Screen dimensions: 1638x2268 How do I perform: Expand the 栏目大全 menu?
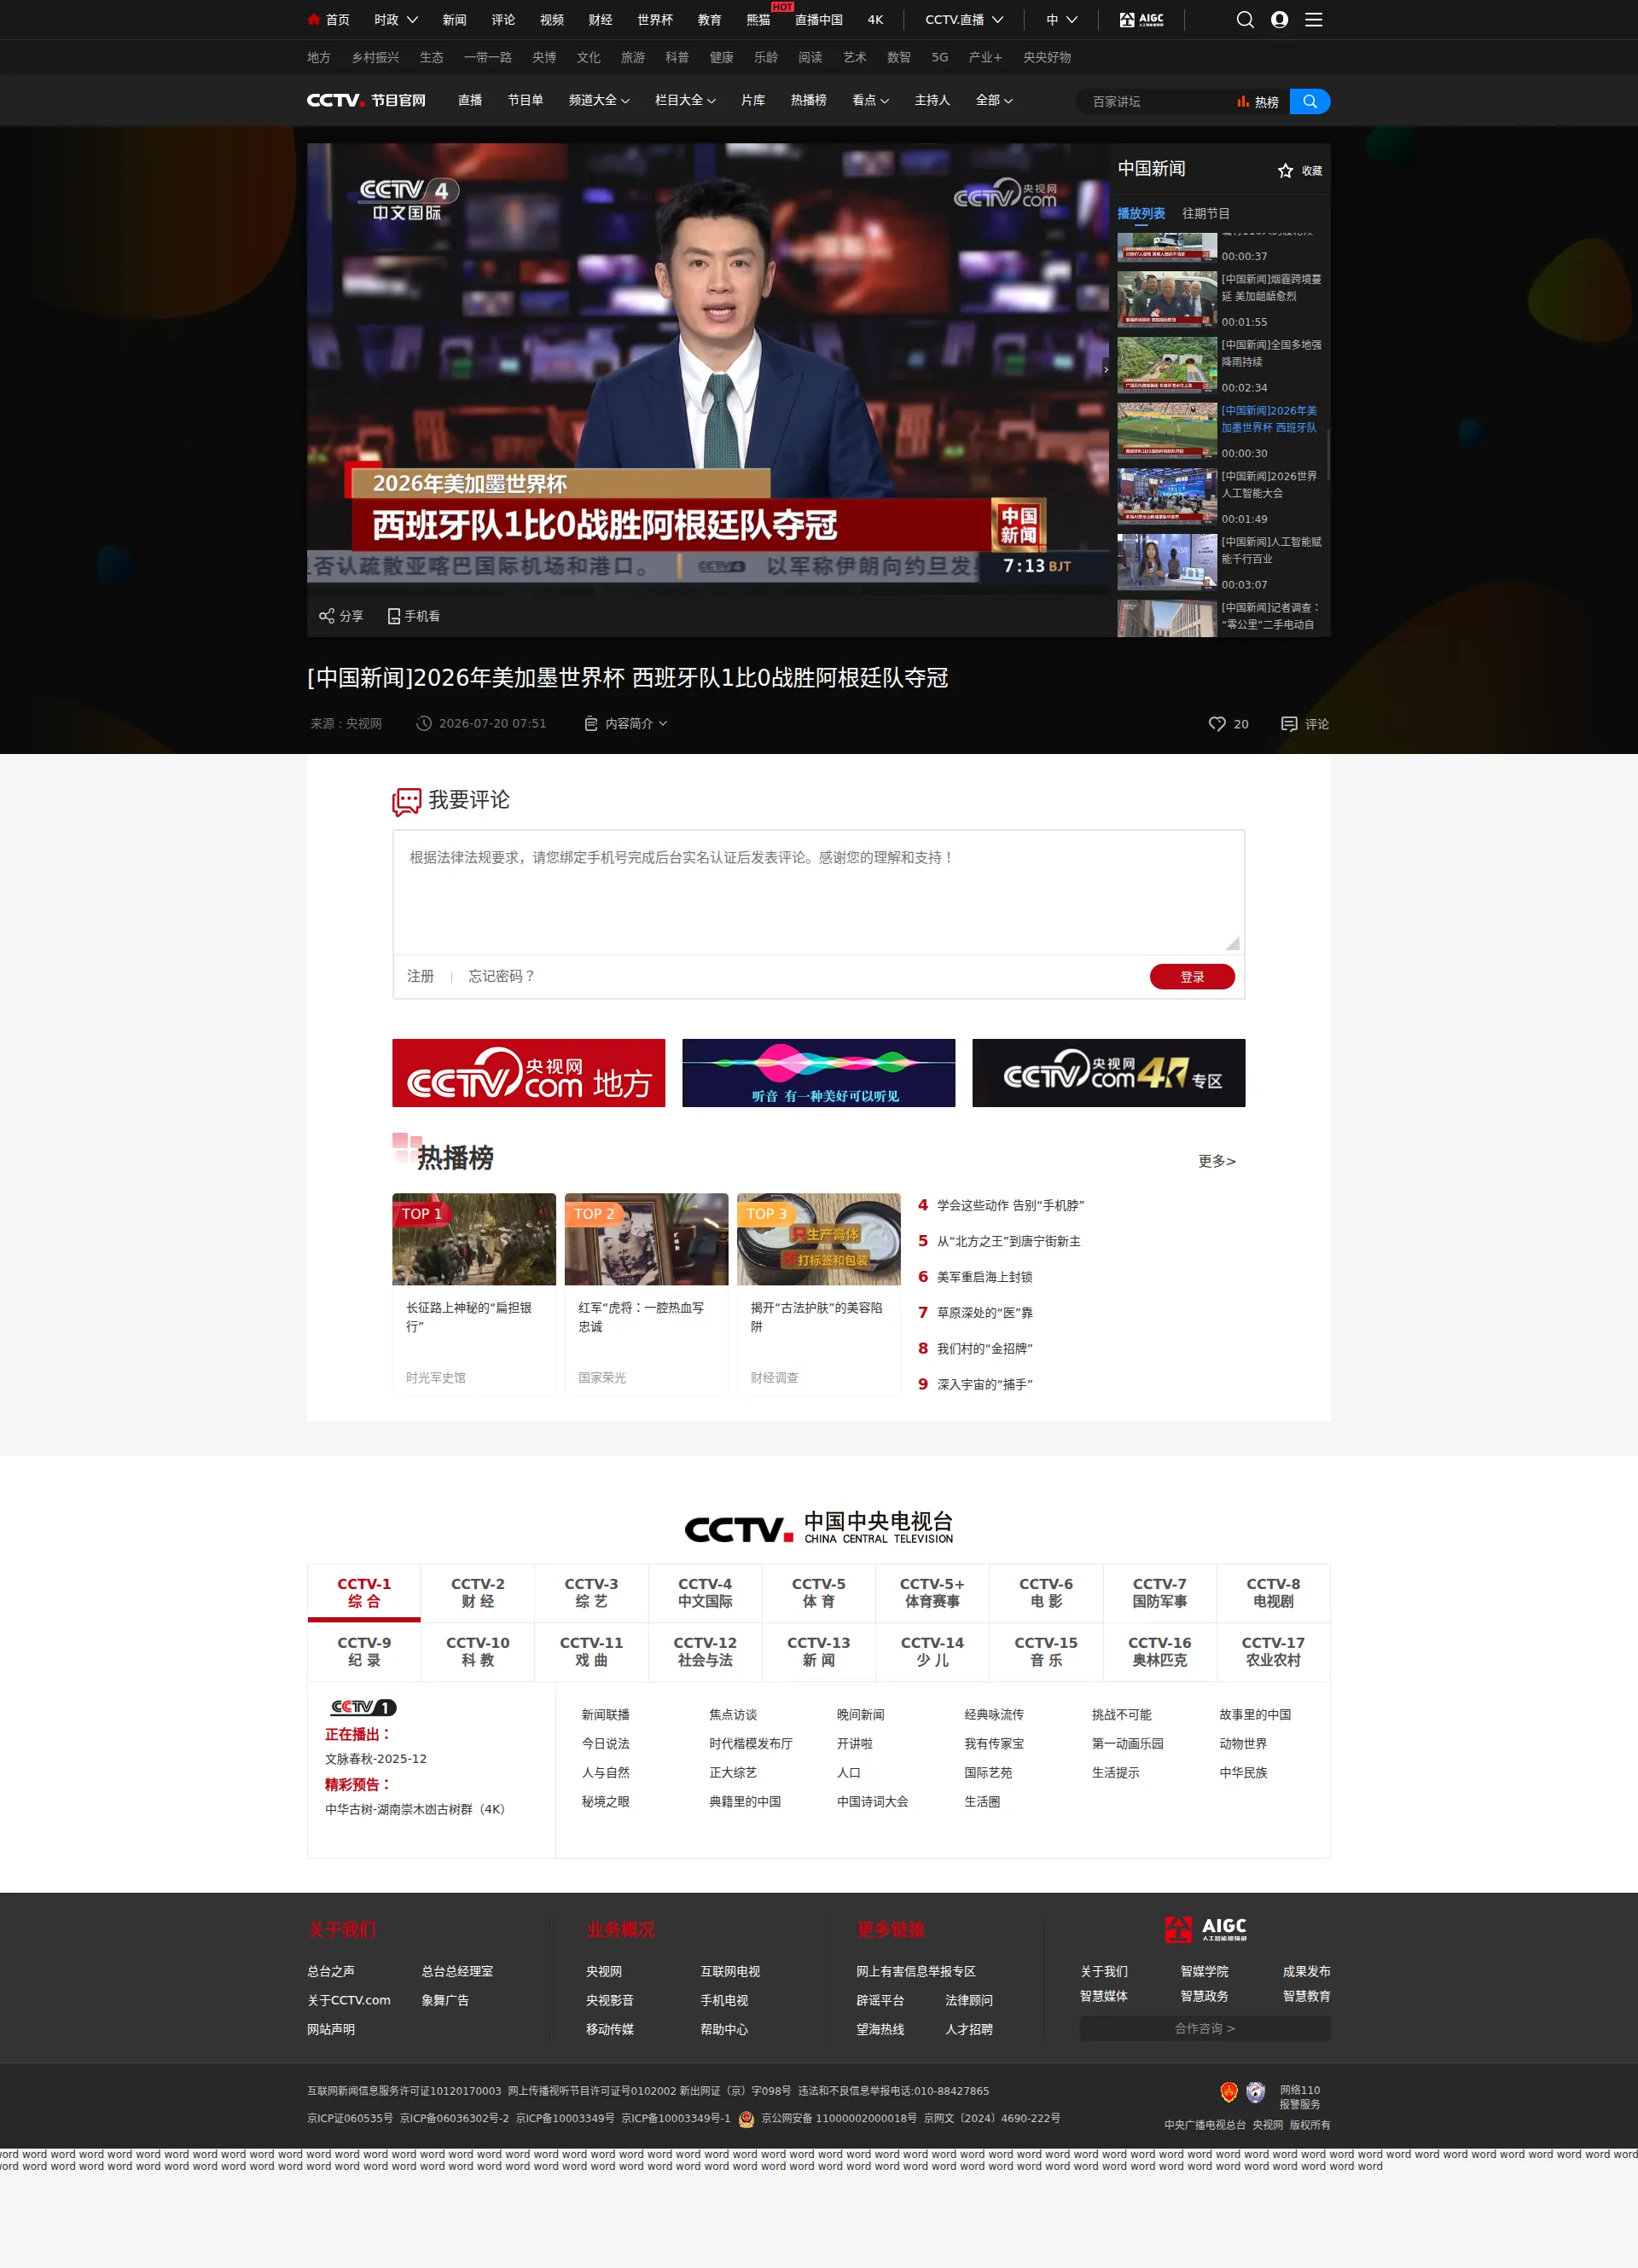(685, 100)
